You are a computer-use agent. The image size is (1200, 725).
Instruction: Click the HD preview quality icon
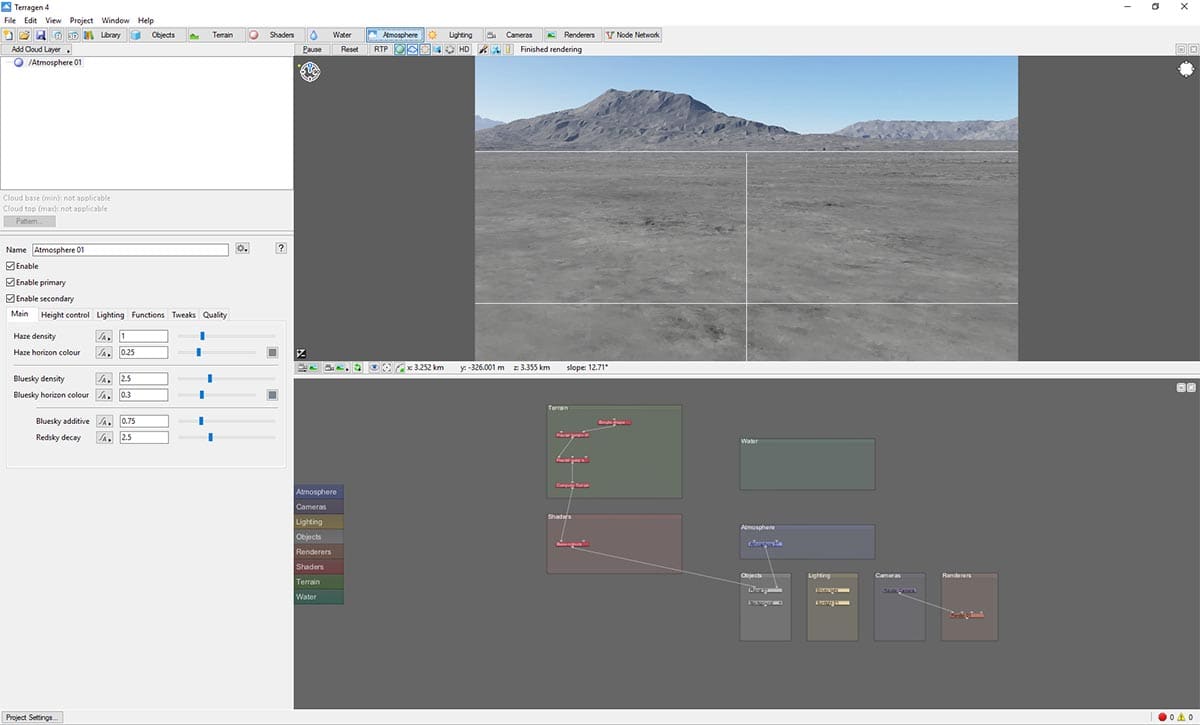click(x=465, y=49)
